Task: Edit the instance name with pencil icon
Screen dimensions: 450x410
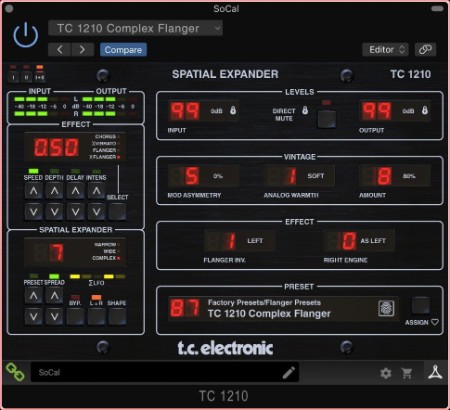Action: click(289, 373)
